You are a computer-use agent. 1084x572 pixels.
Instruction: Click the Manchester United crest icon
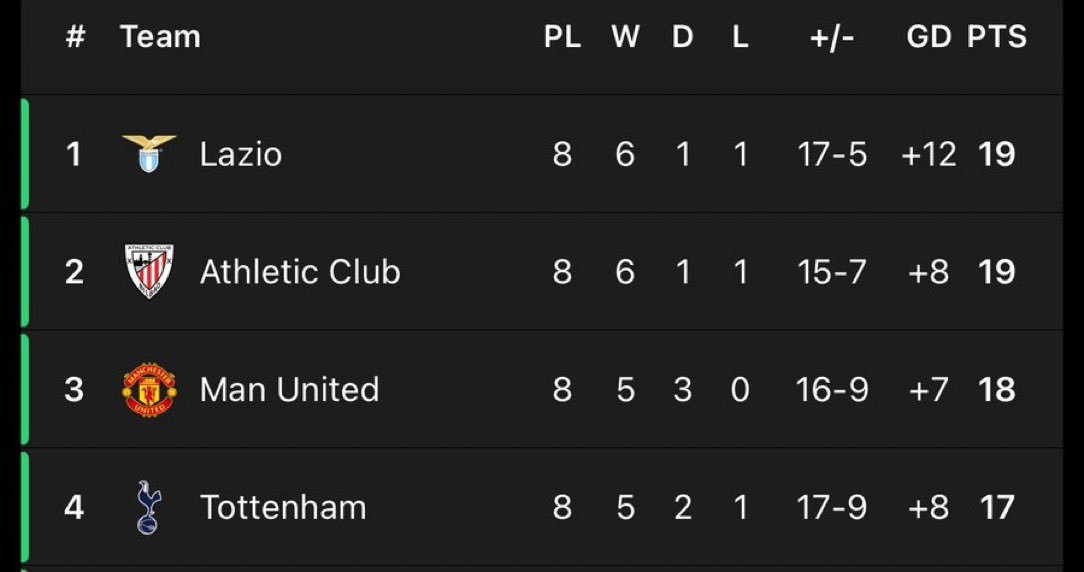pyautogui.click(x=149, y=389)
